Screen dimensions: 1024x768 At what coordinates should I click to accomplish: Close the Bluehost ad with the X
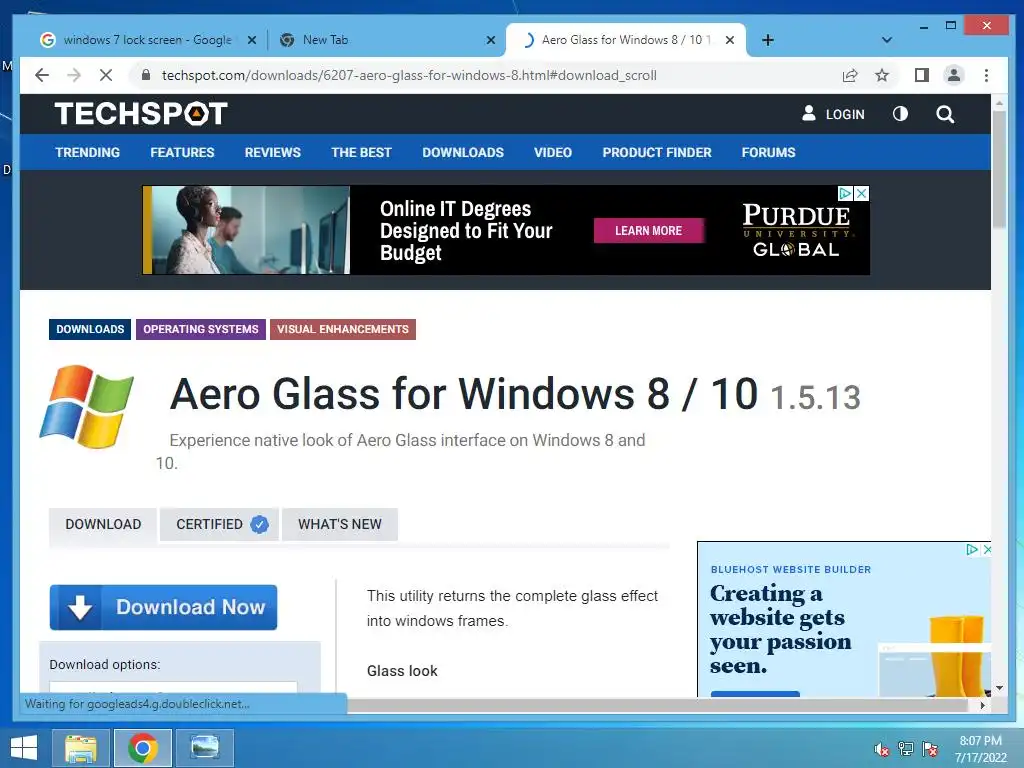pos(987,549)
